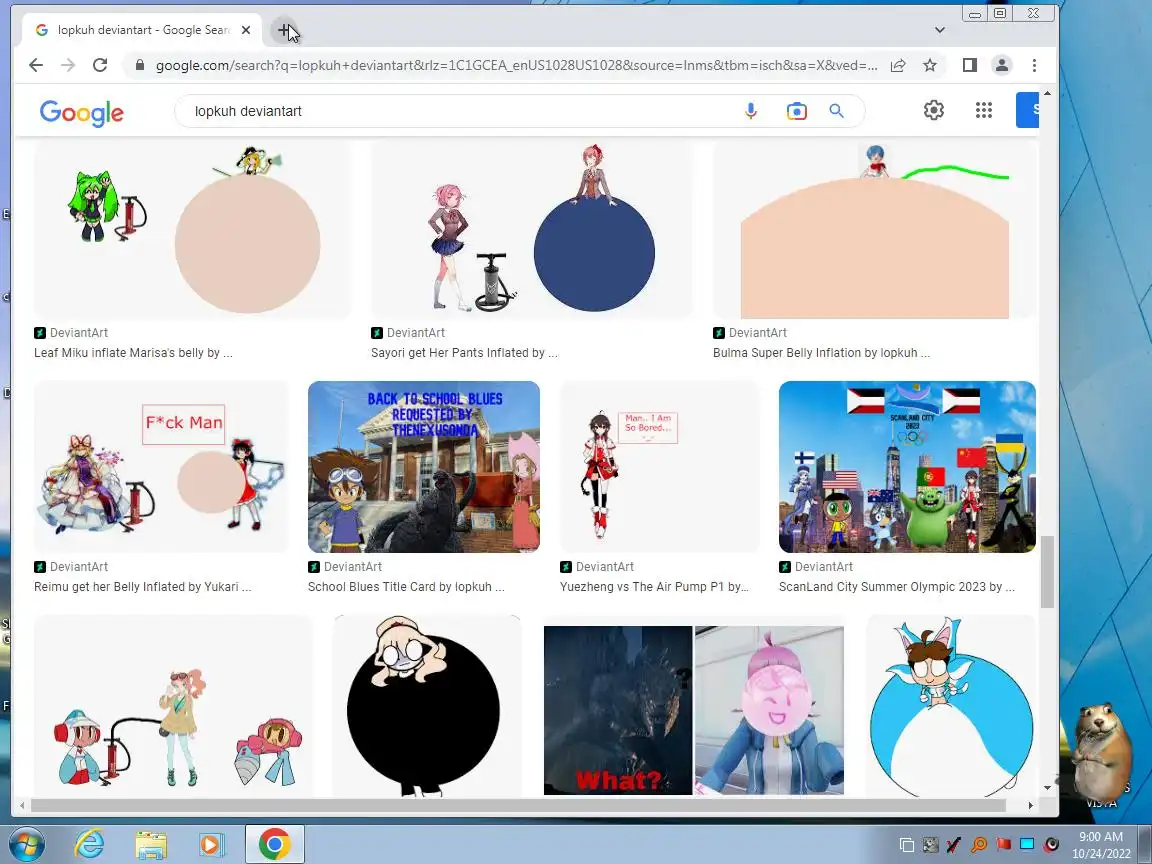Open Google quick settings gear
1152x864 pixels.
point(934,110)
